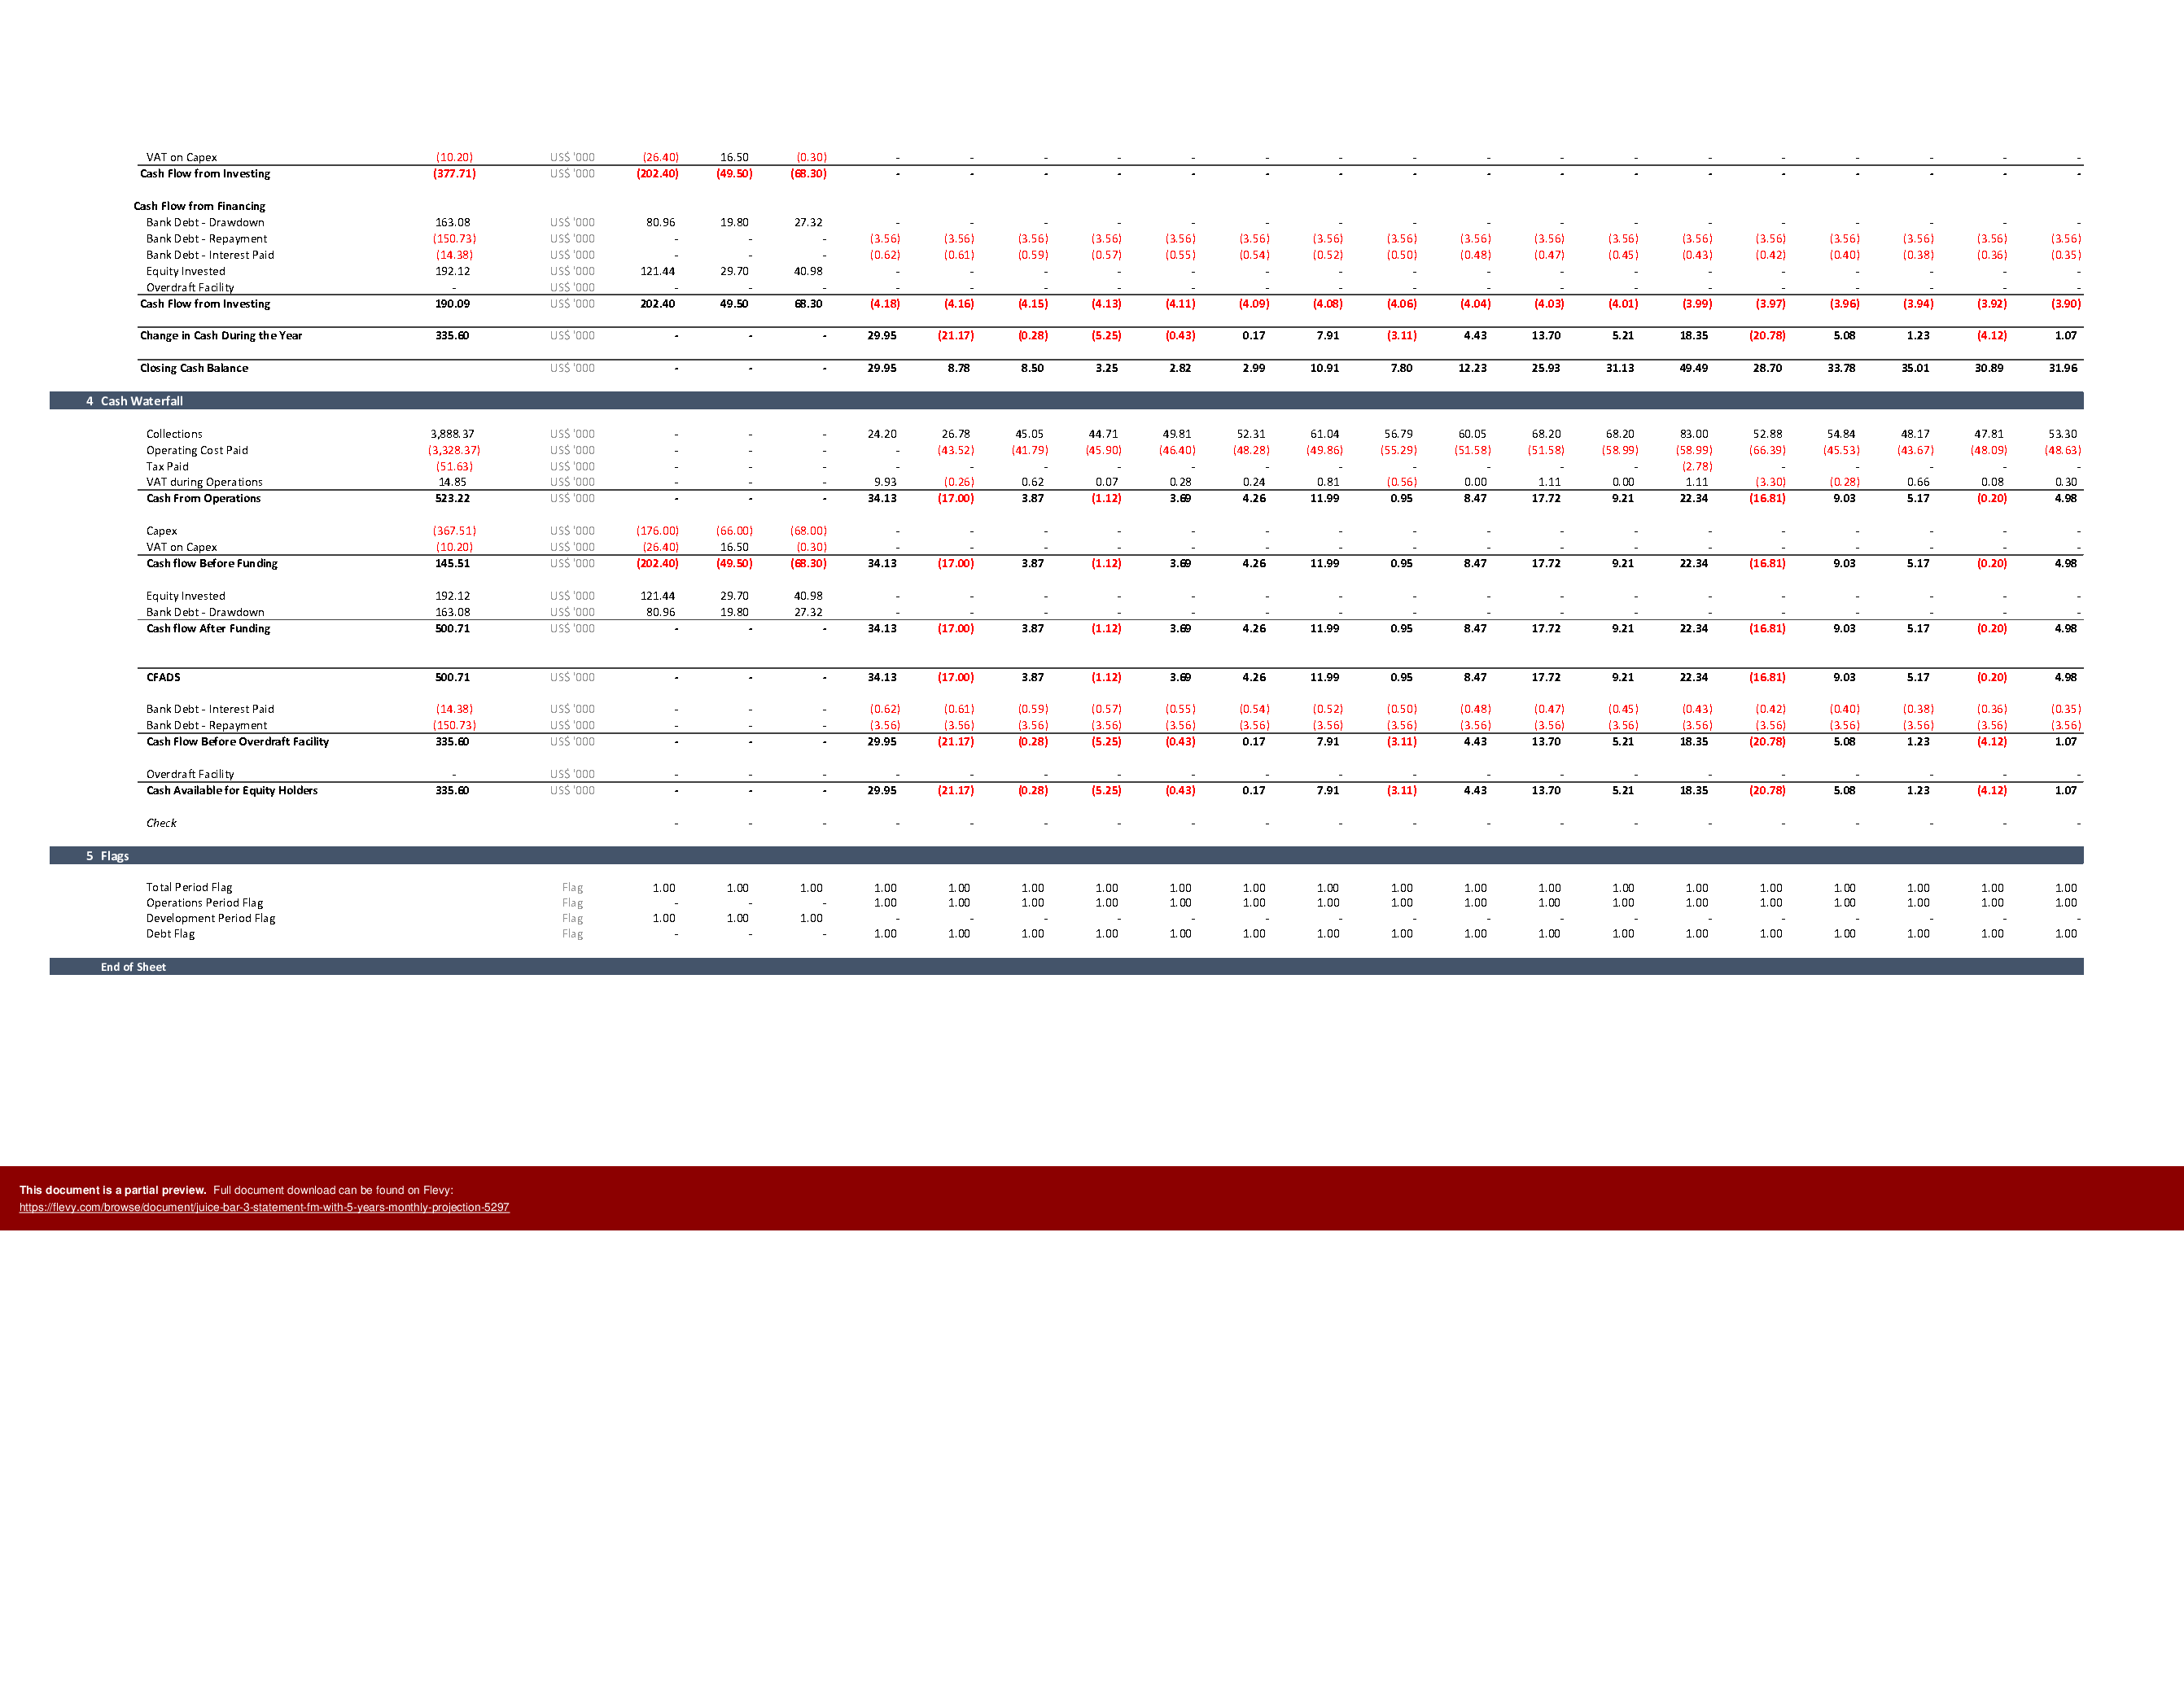Select the italic 'Check' row label

161,823
